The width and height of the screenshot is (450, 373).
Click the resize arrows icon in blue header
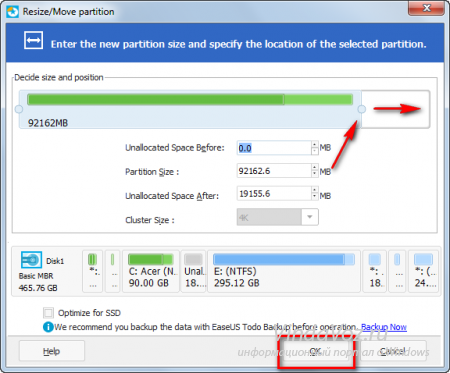[33, 40]
